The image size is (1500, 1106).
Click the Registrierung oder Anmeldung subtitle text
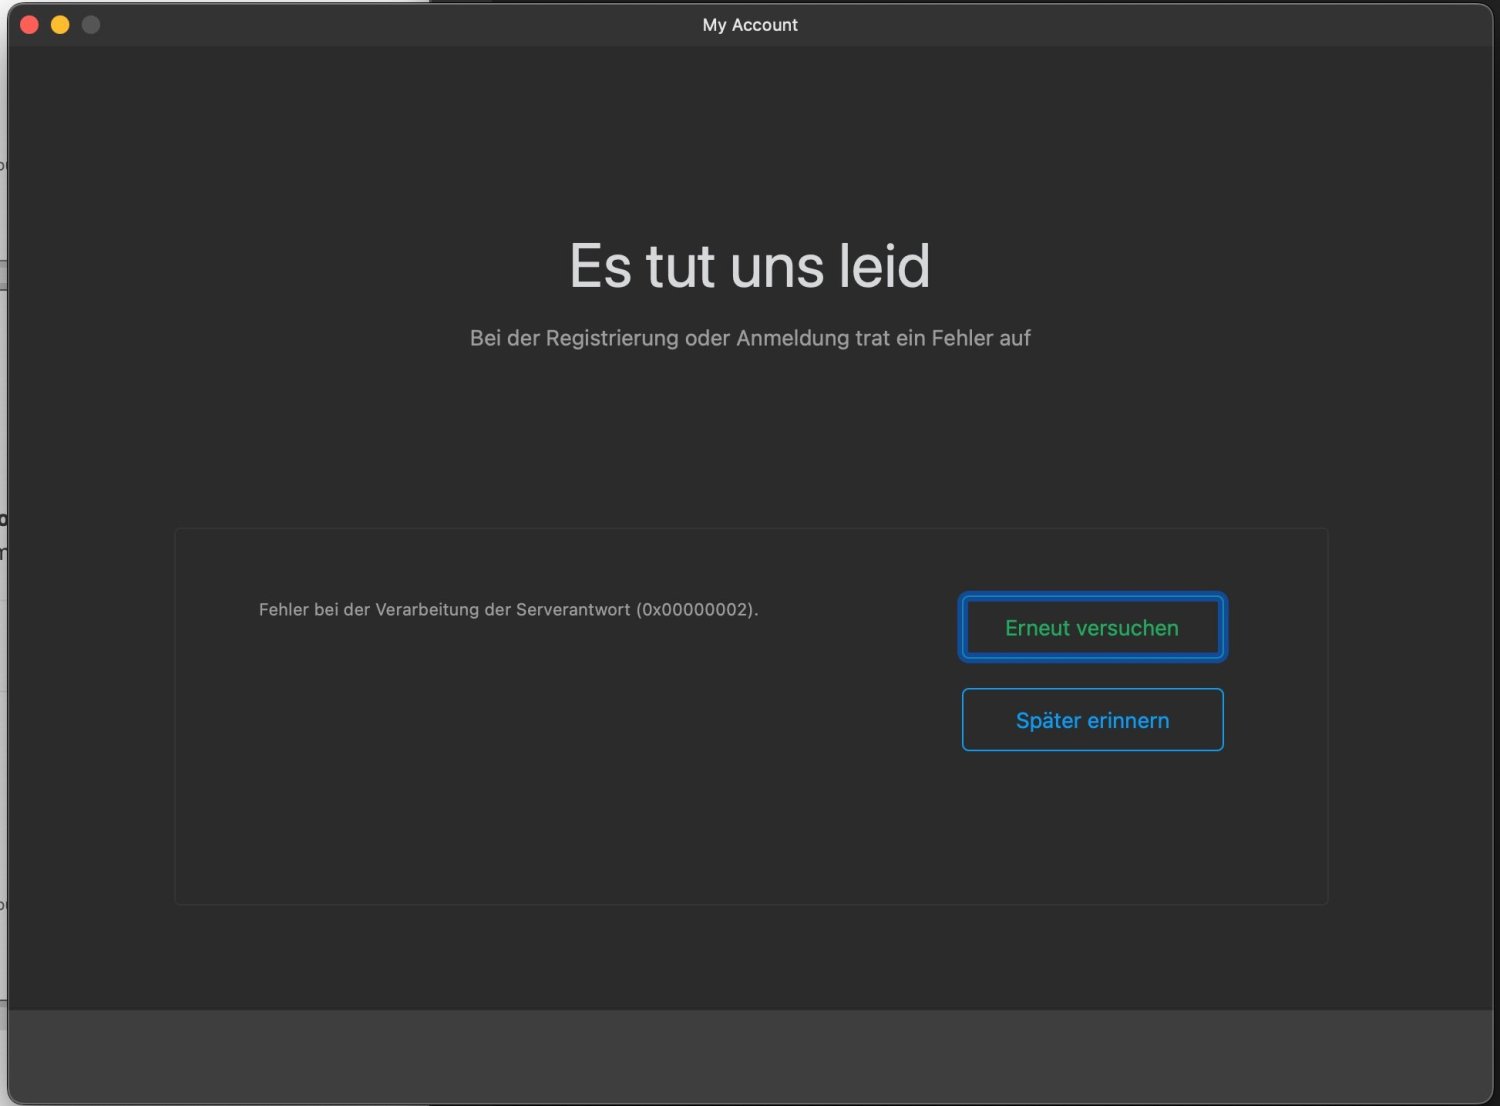point(750,338)
